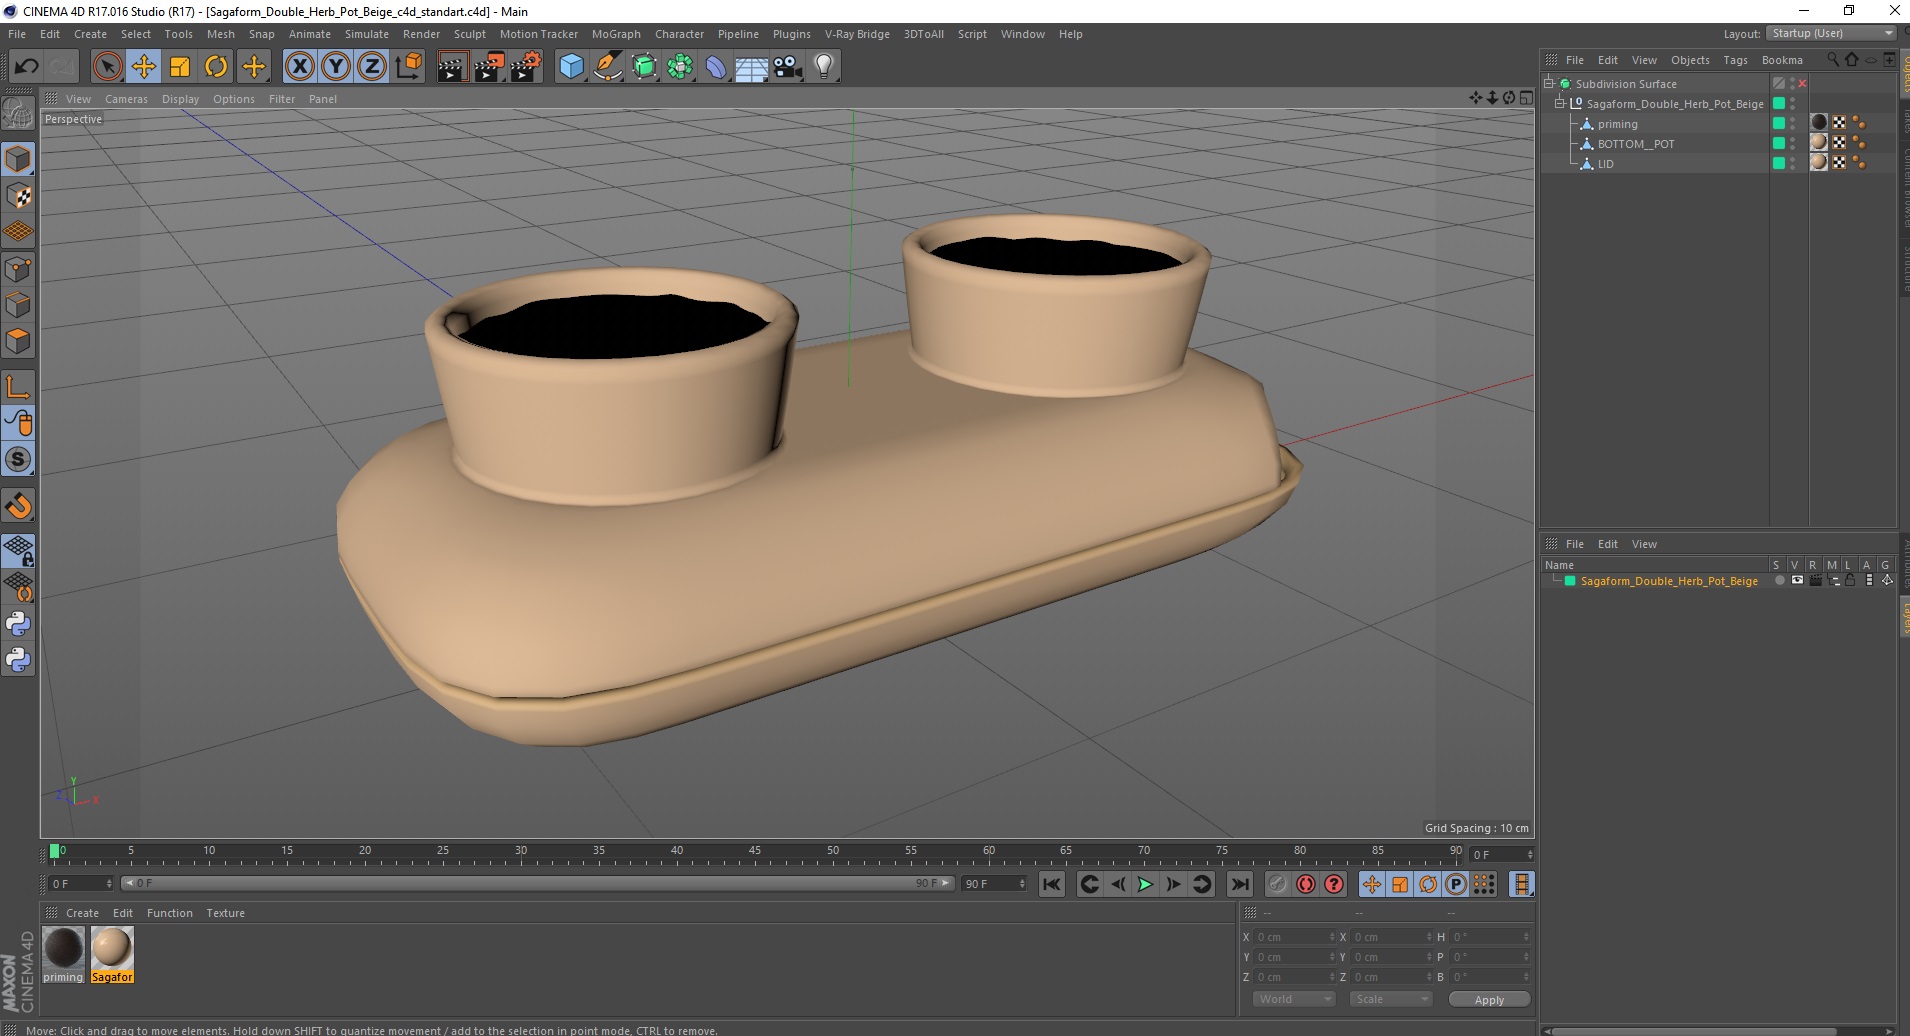Viewport: 1910px width, 1036px height.
Task: Toggle the viewport maximize icon
Action: point(1526,98)
